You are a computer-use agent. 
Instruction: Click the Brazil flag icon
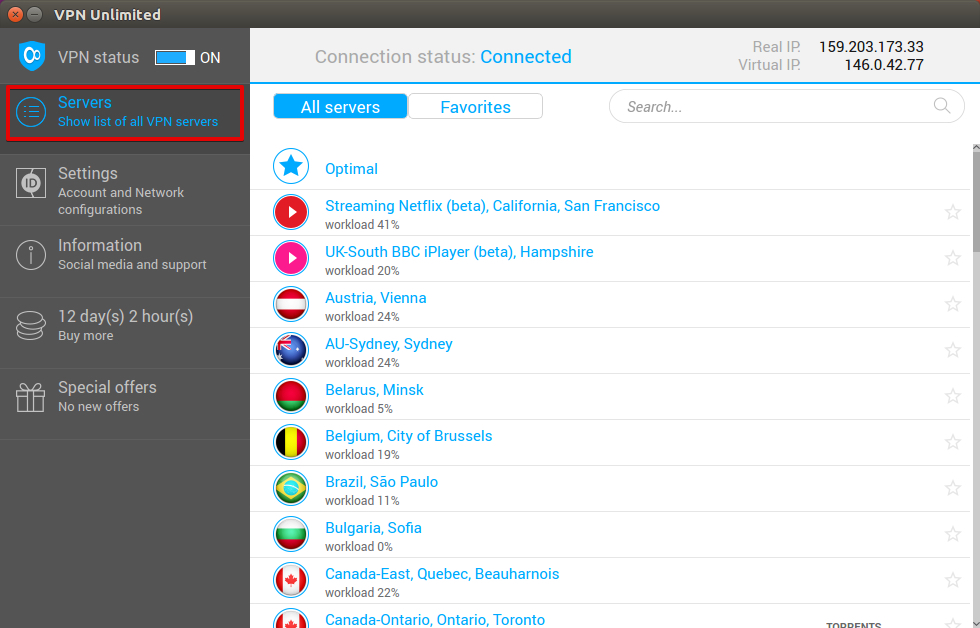point(291,488)
